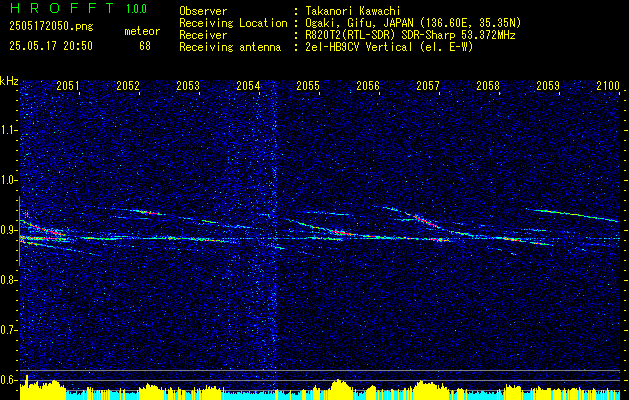This screenshot has height=400, width=629.
Task: Click the red meteor echo near 2057
Action: click(x=426, y=222)
